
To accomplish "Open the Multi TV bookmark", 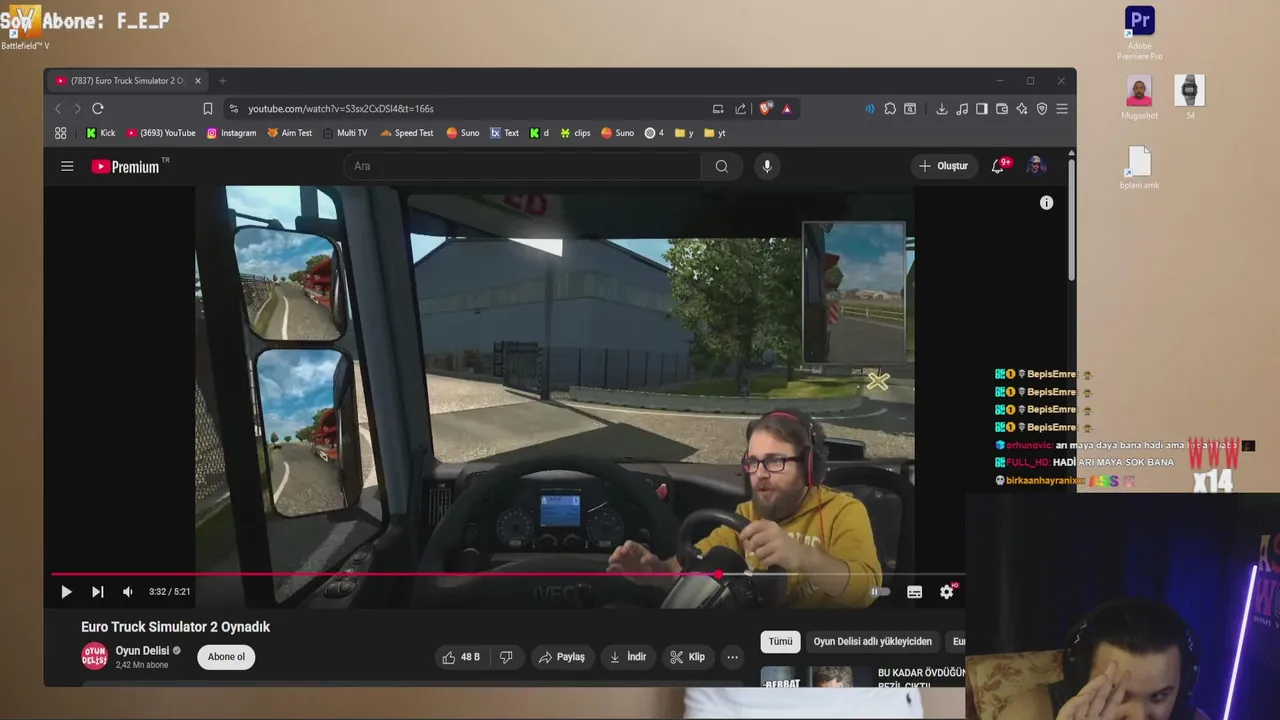I will click(345, 133).
